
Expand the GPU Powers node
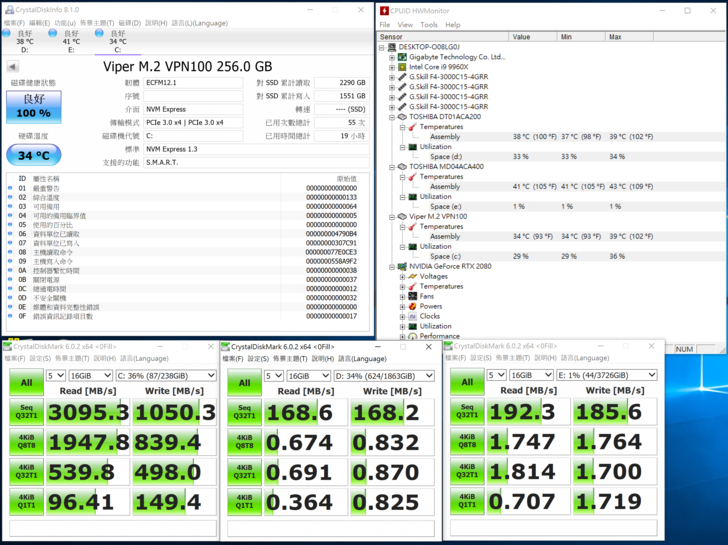click(403, 306)
